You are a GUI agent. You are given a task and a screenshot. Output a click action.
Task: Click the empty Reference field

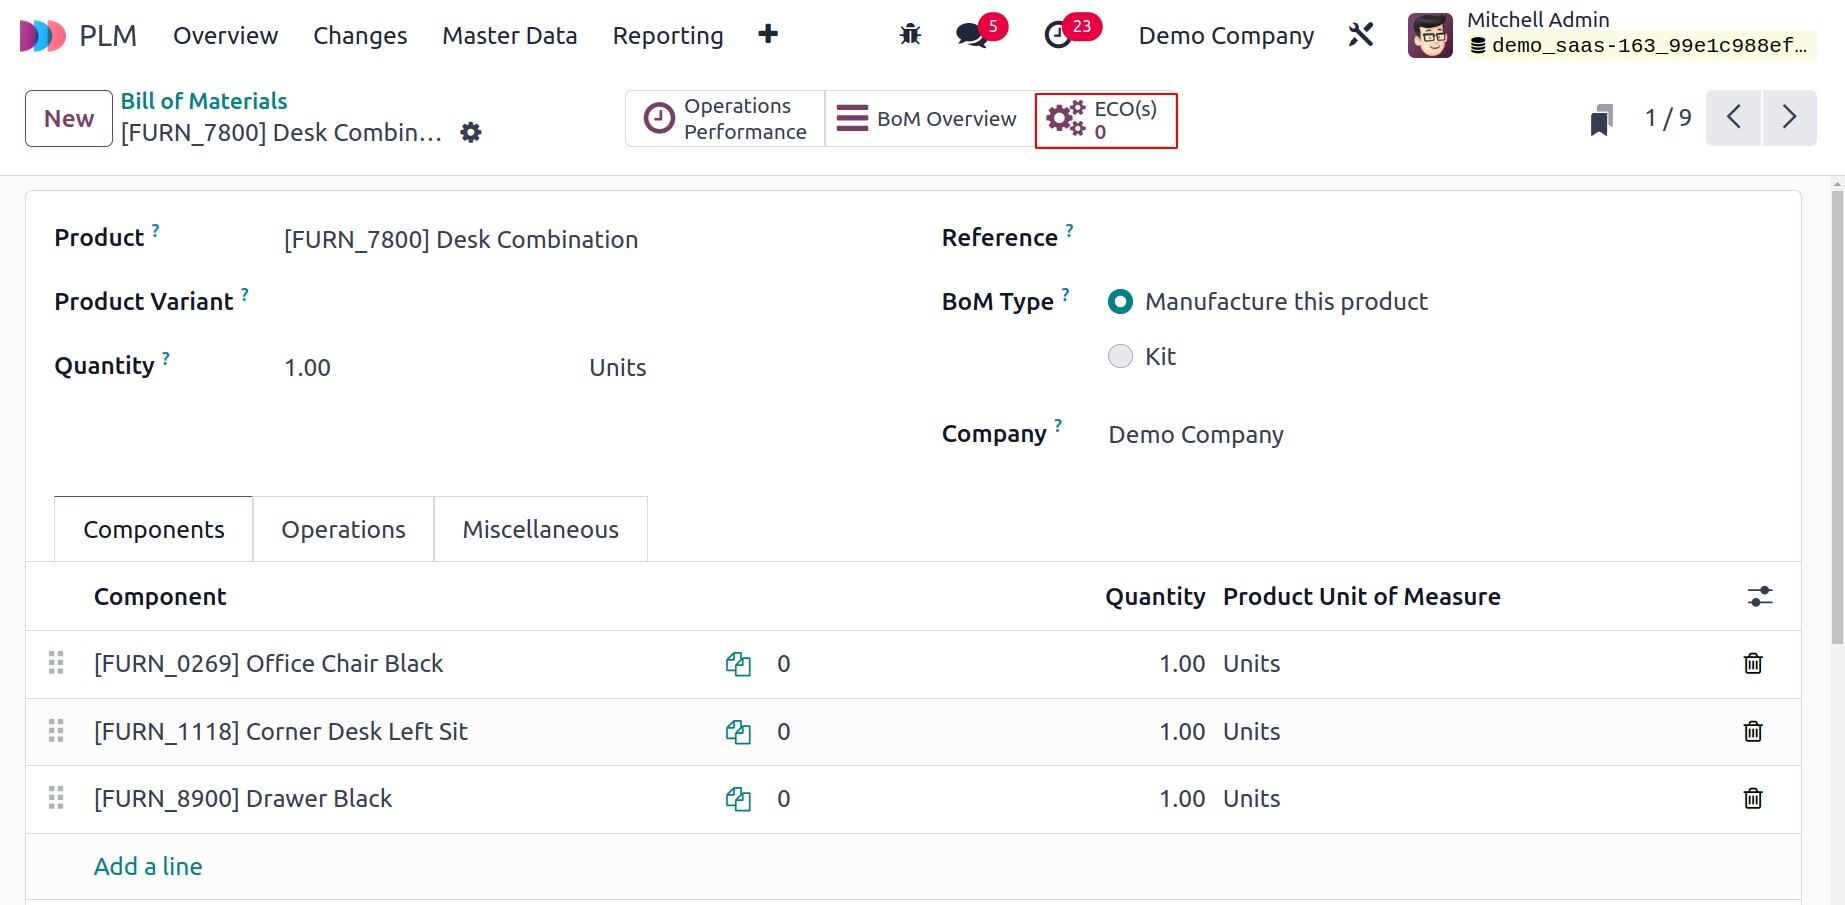pyautogui.click(x=1440, y=239)
